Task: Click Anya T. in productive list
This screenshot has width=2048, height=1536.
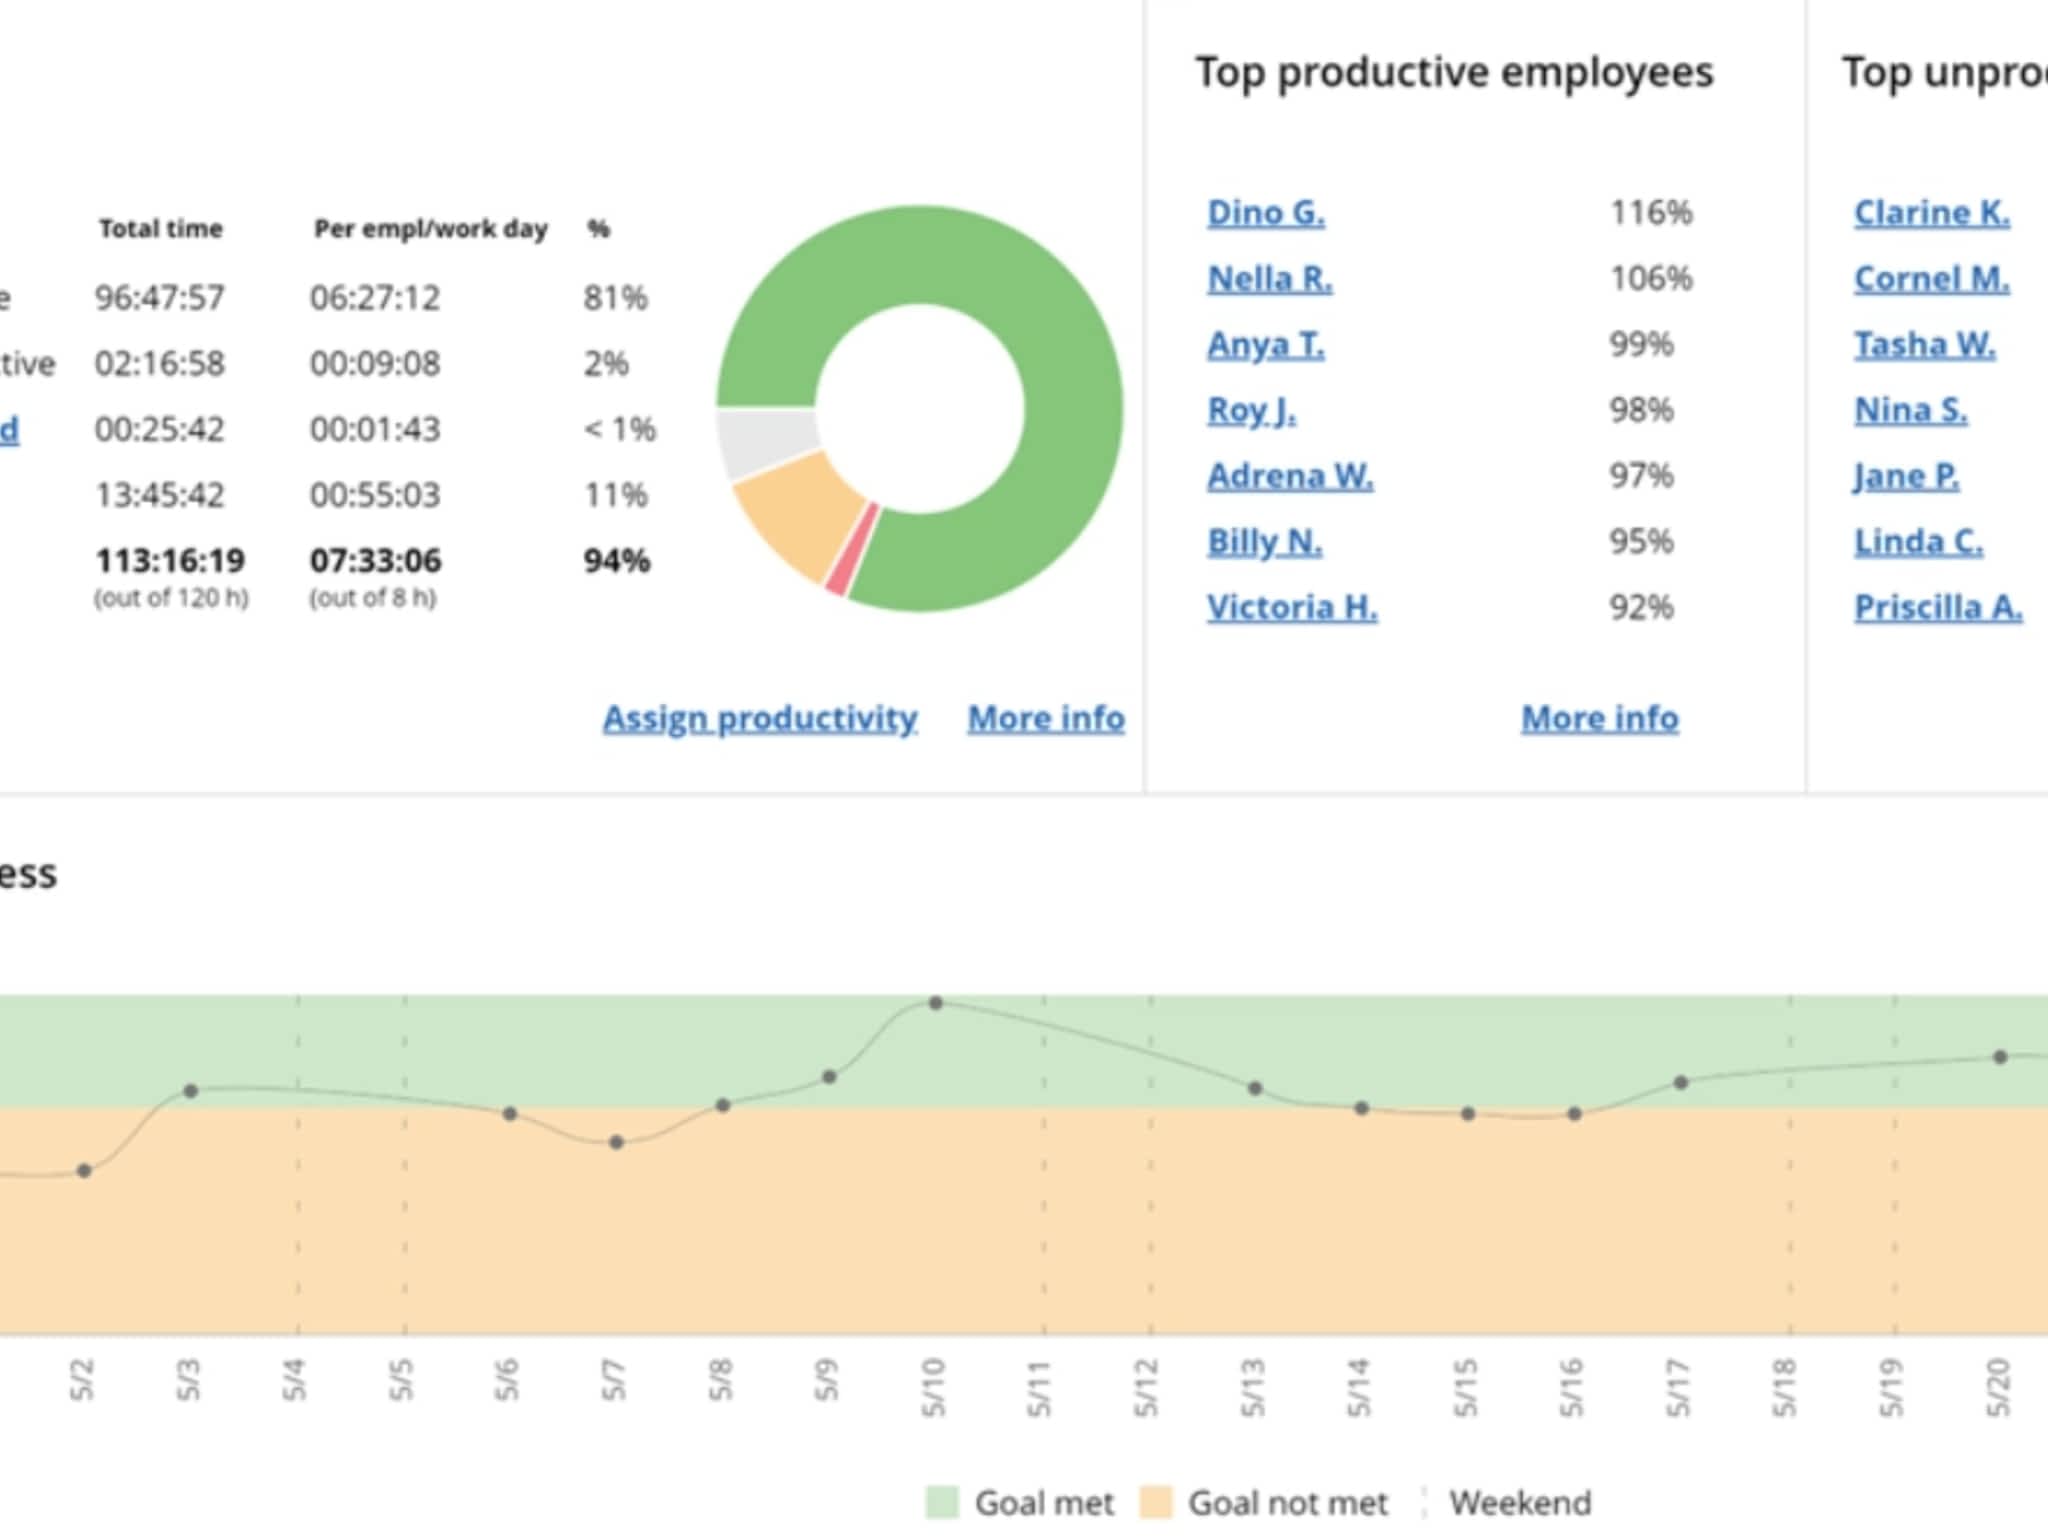Action: tap(1265, 345)
